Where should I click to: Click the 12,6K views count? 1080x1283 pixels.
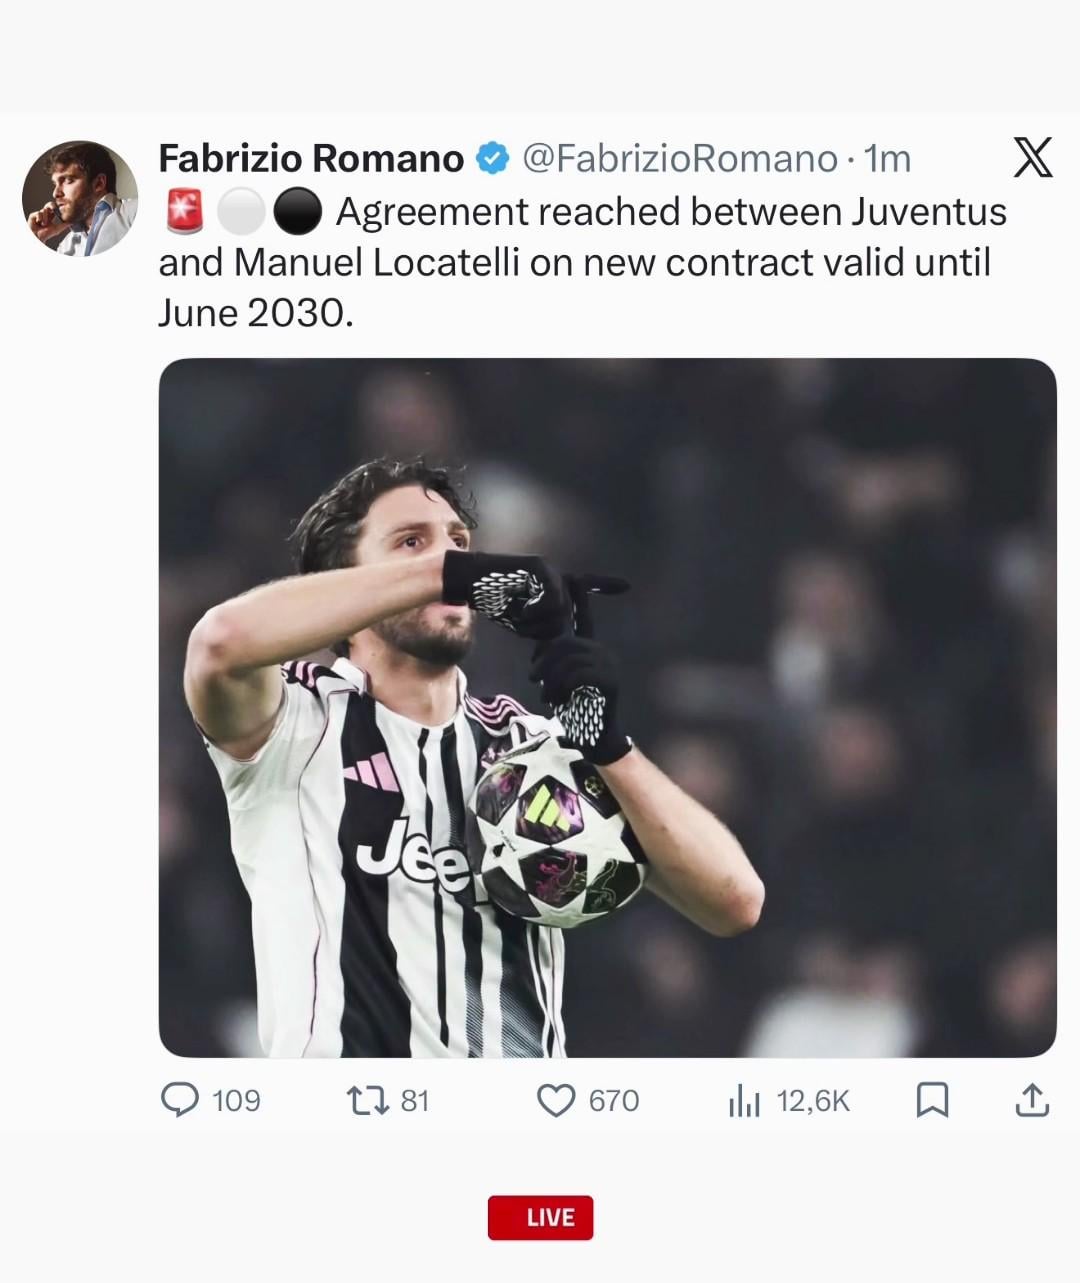(x=812, y=1101)
